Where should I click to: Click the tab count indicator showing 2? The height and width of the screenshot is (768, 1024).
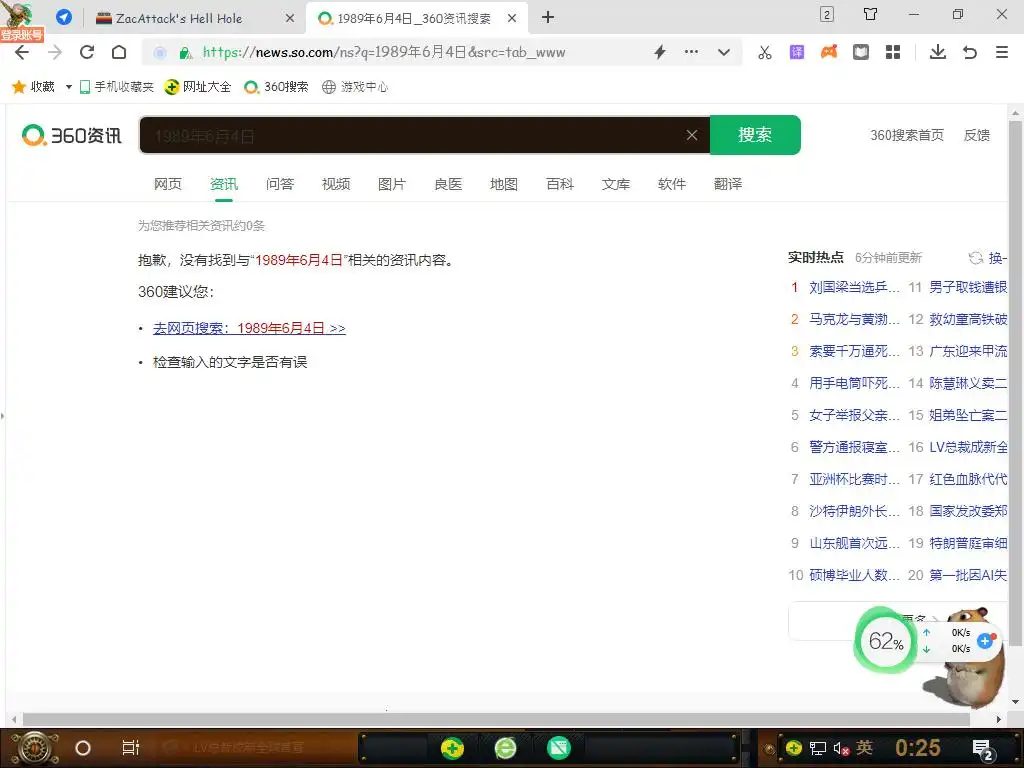click(827, 14)
